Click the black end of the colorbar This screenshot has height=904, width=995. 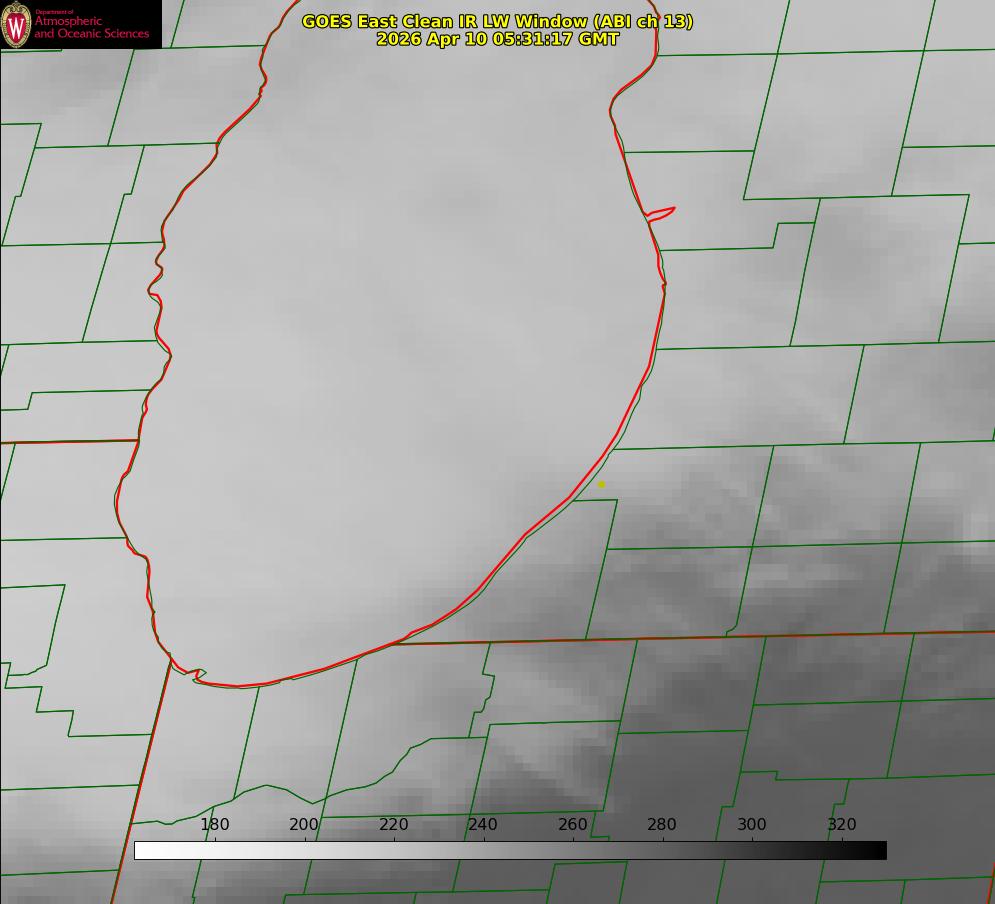click(x=877, y=851)
